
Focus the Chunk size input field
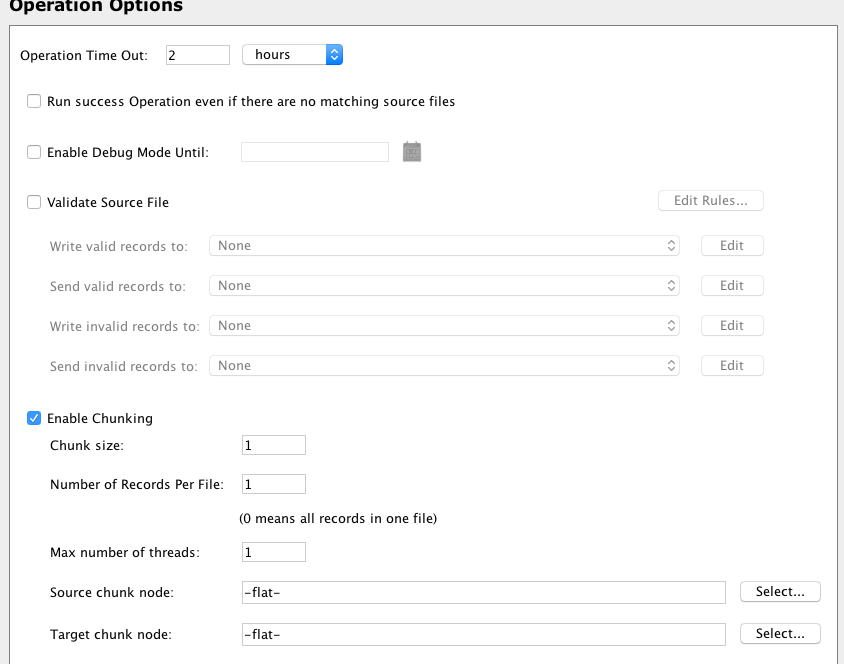point(273,445)
